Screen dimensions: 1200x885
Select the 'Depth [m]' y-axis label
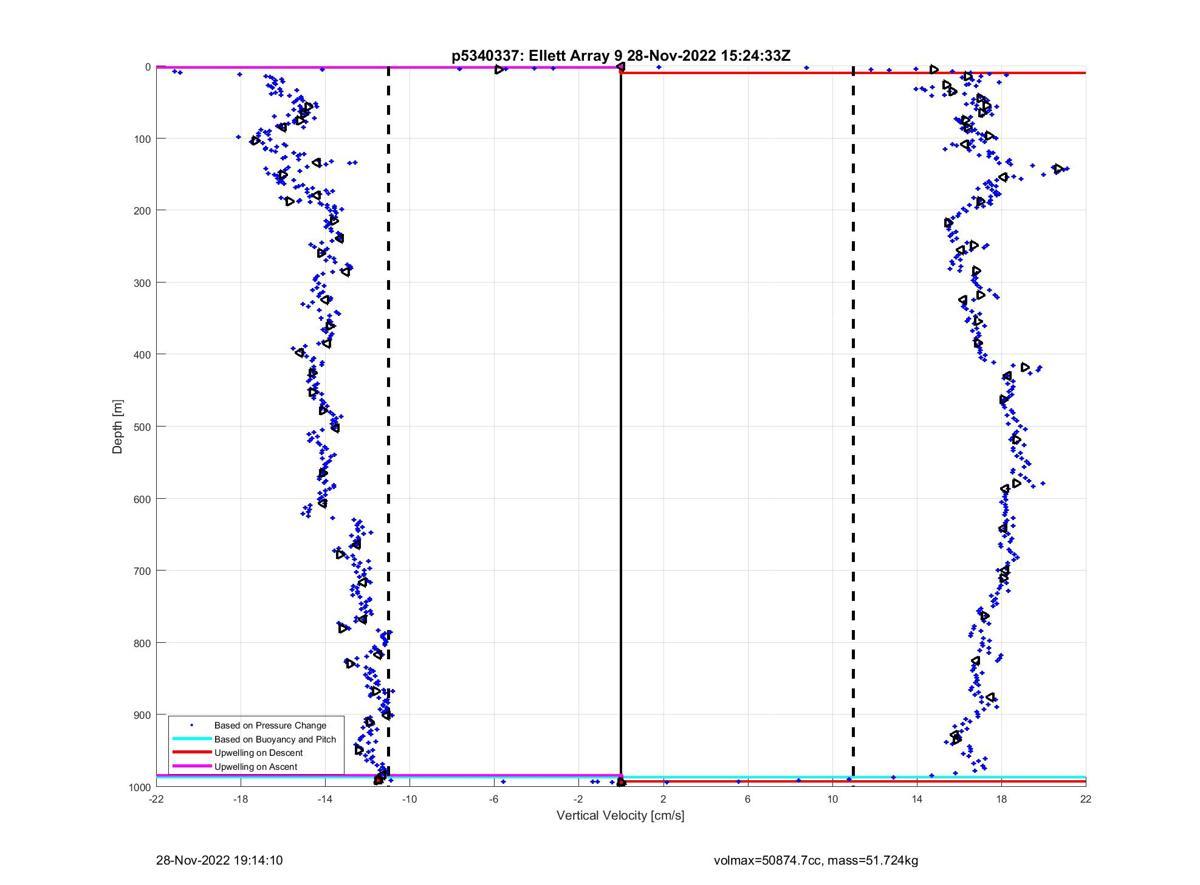tap(118, 427)
